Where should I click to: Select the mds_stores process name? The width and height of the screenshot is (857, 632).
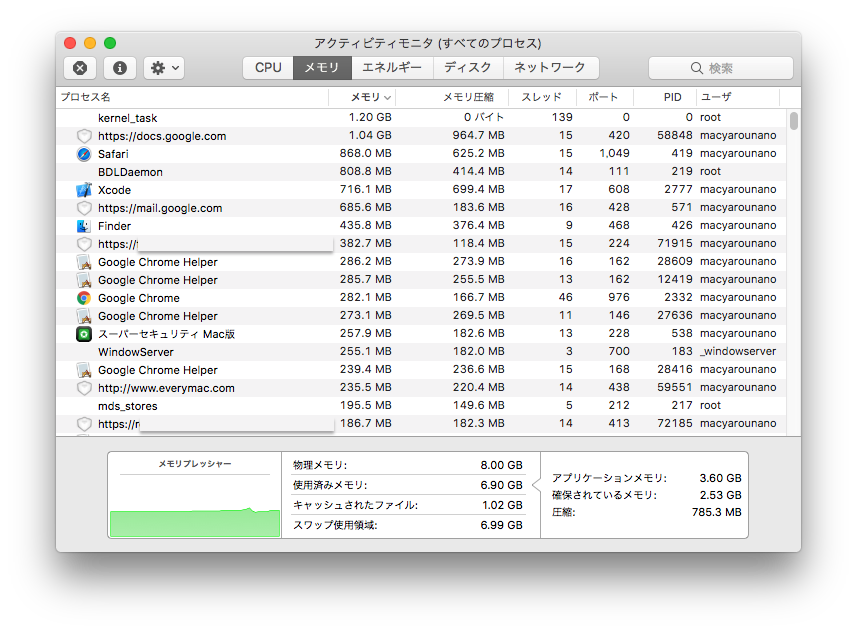[x=127, y=406]
